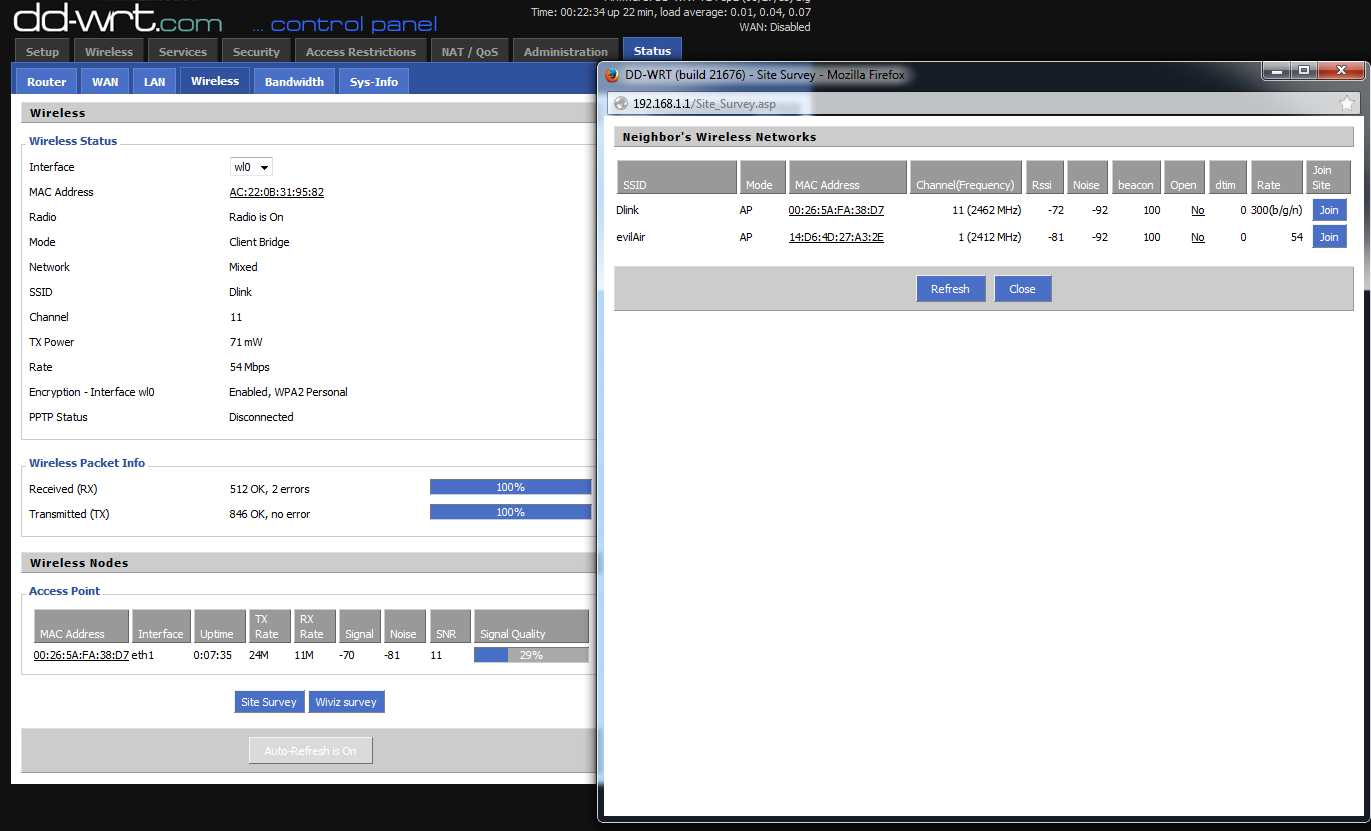Screen dimensions: 1371x831
Task: Click the SSID column header
Action: coord(677,177)
